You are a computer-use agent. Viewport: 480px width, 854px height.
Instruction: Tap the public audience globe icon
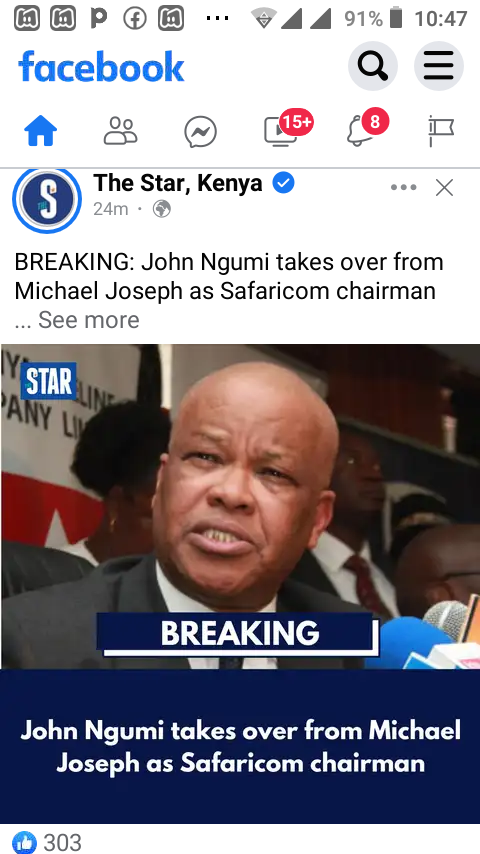click(x=162, y=209)
